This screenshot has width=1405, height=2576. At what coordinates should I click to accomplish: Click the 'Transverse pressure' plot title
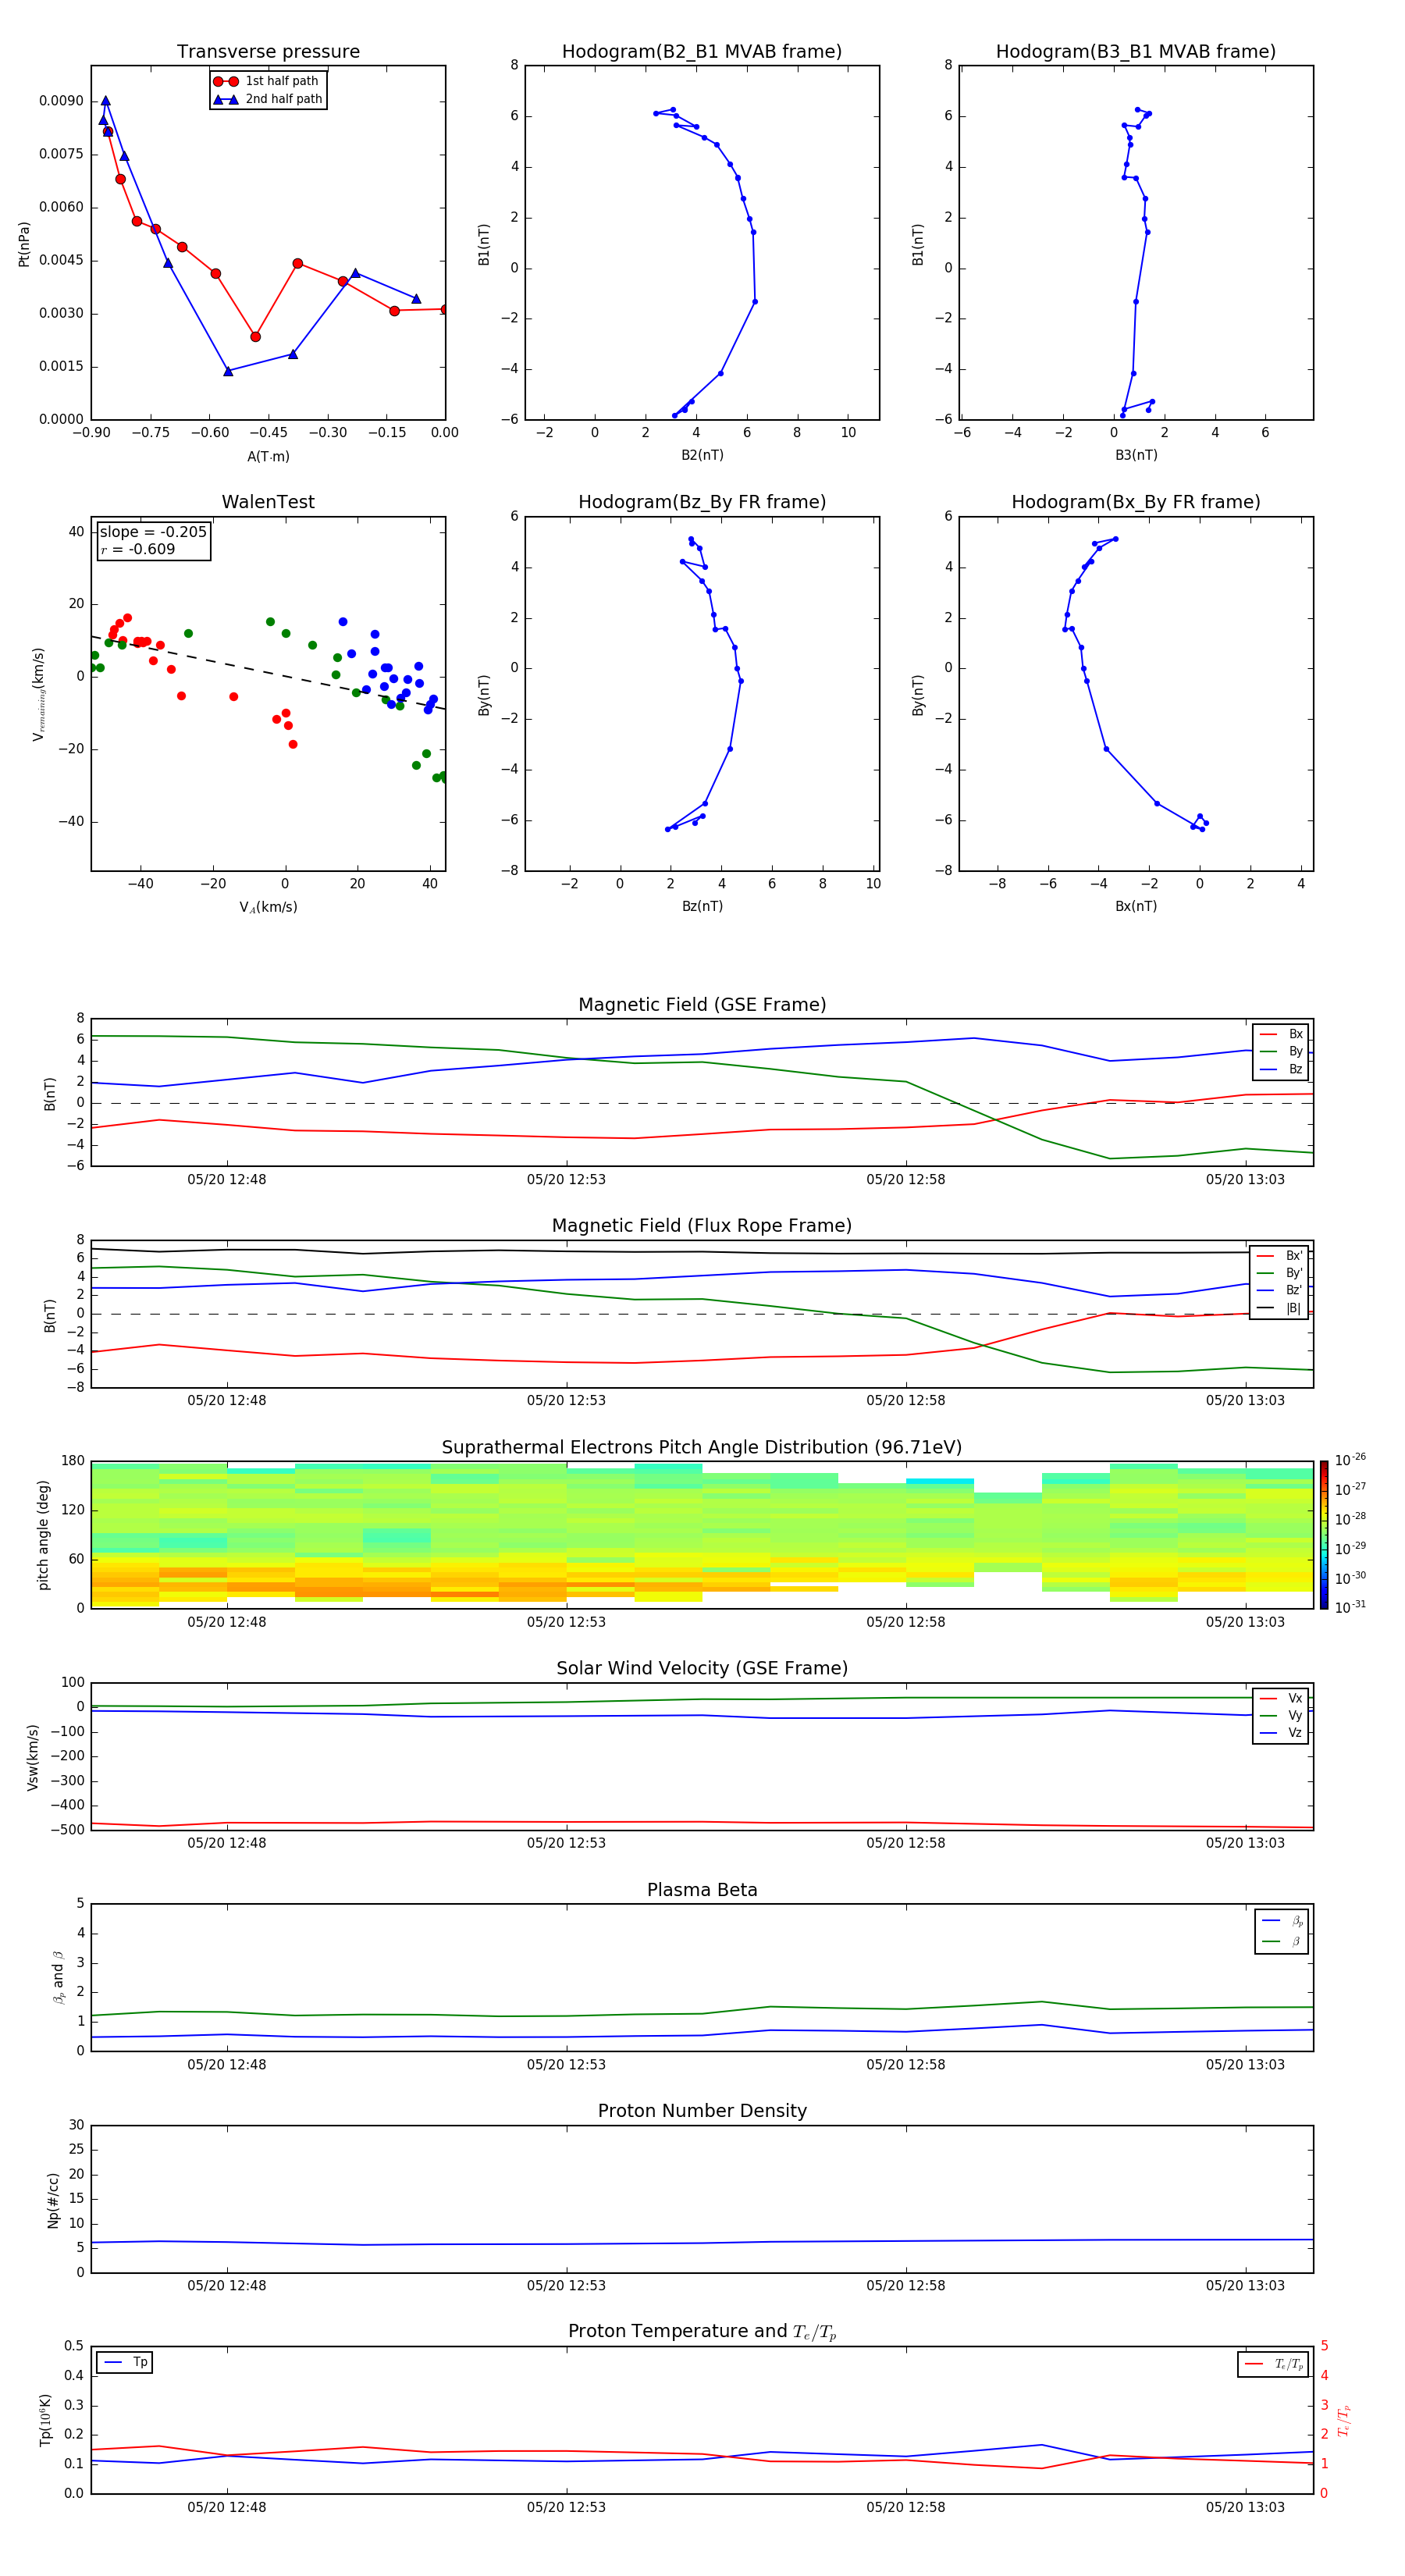268,52
